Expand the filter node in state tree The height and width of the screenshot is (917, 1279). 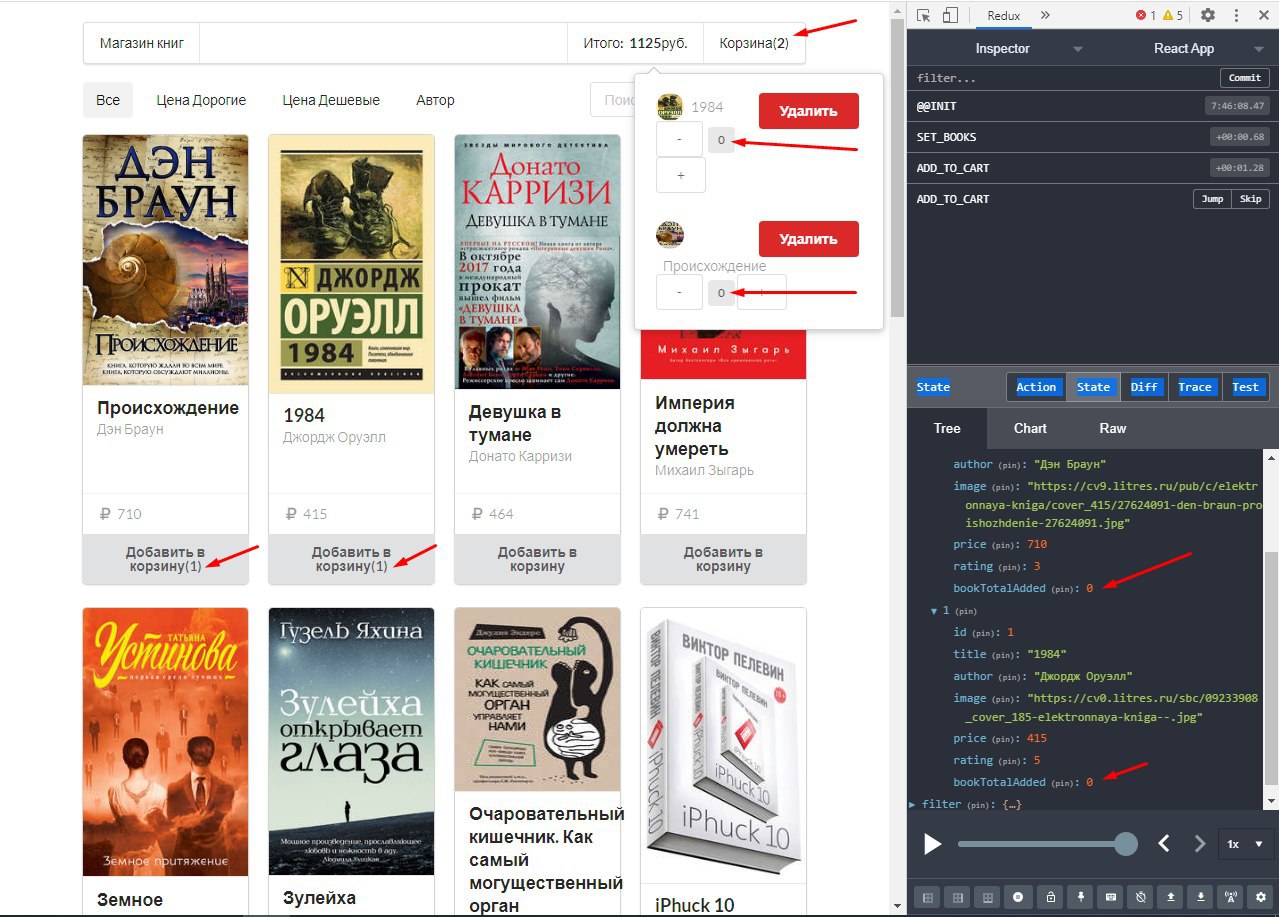912,804
